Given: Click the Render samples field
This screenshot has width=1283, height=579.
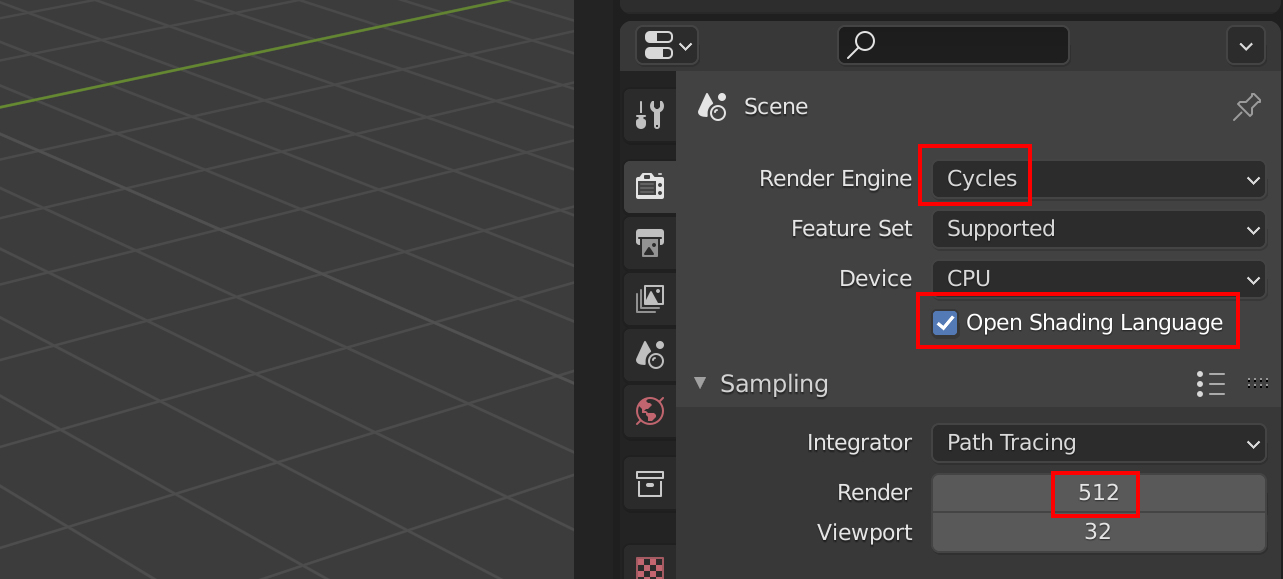Looking at the screenshot, I should click(x=1099, y=493).
